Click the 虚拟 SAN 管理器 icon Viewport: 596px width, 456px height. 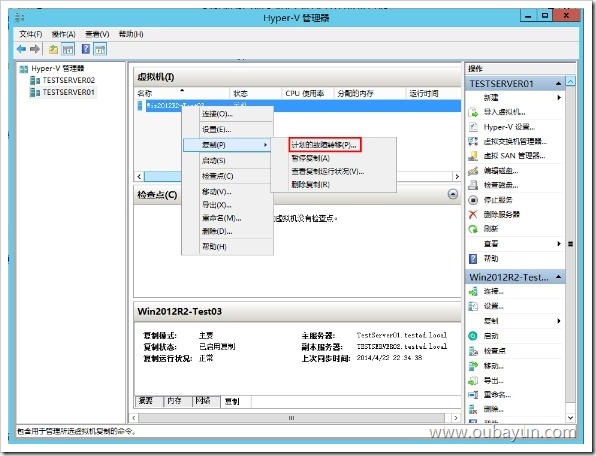point(473,156)
